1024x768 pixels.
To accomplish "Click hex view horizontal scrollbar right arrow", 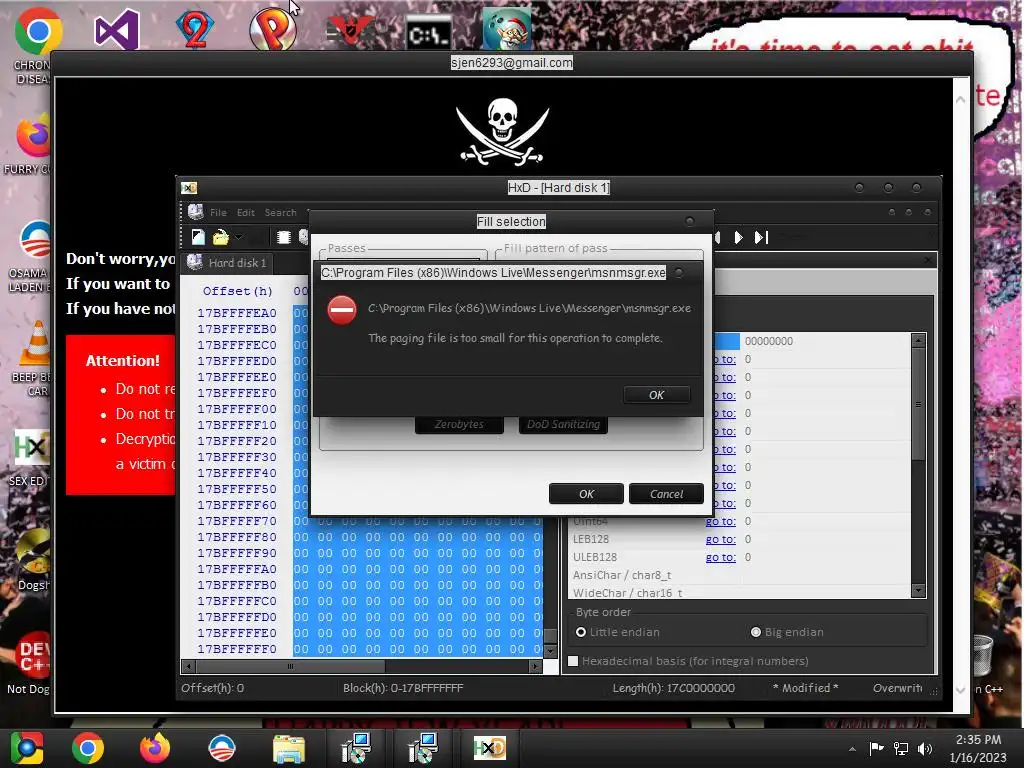I will coord(536,666).
